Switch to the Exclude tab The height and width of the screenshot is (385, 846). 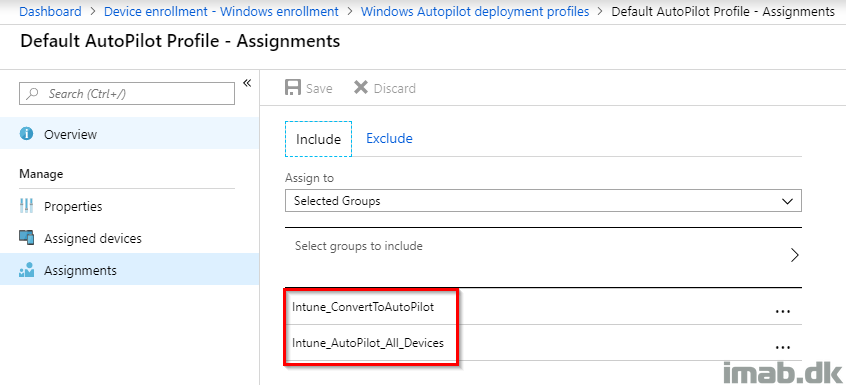(389, 139)
